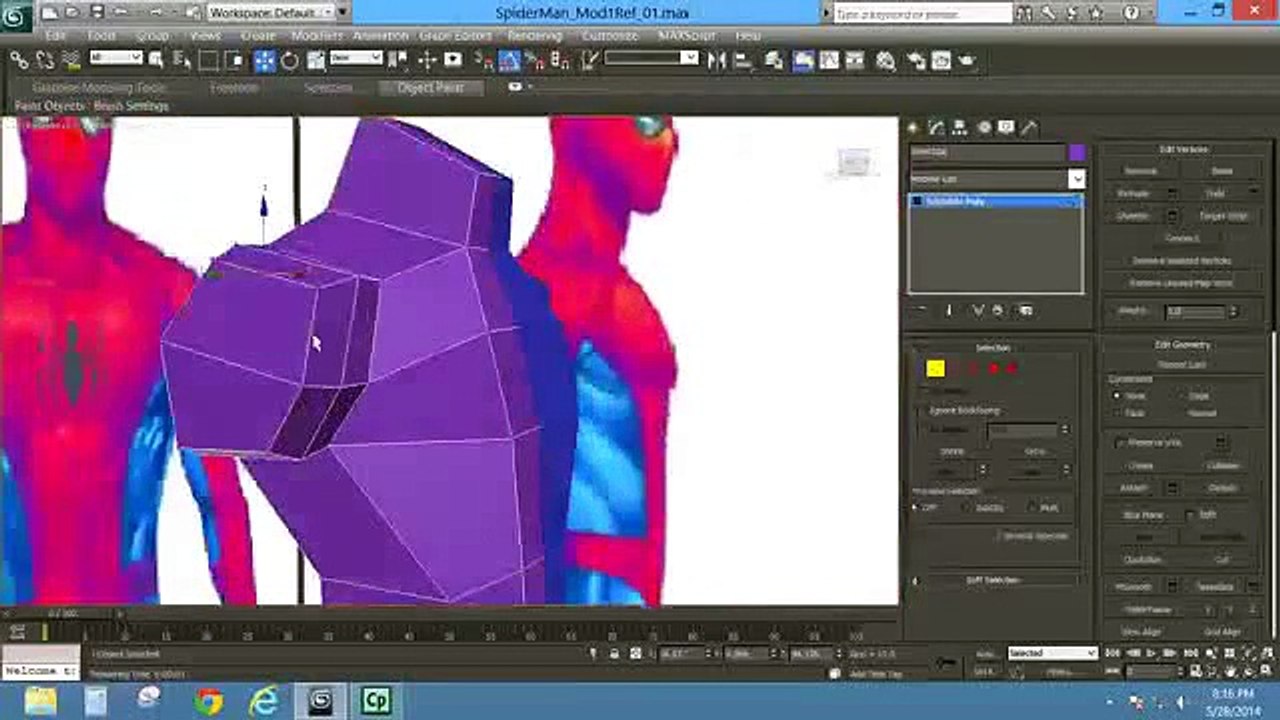Open Select by Name dialog
The width and height of the screenshot is (1280, 720).
click(182, 60)
